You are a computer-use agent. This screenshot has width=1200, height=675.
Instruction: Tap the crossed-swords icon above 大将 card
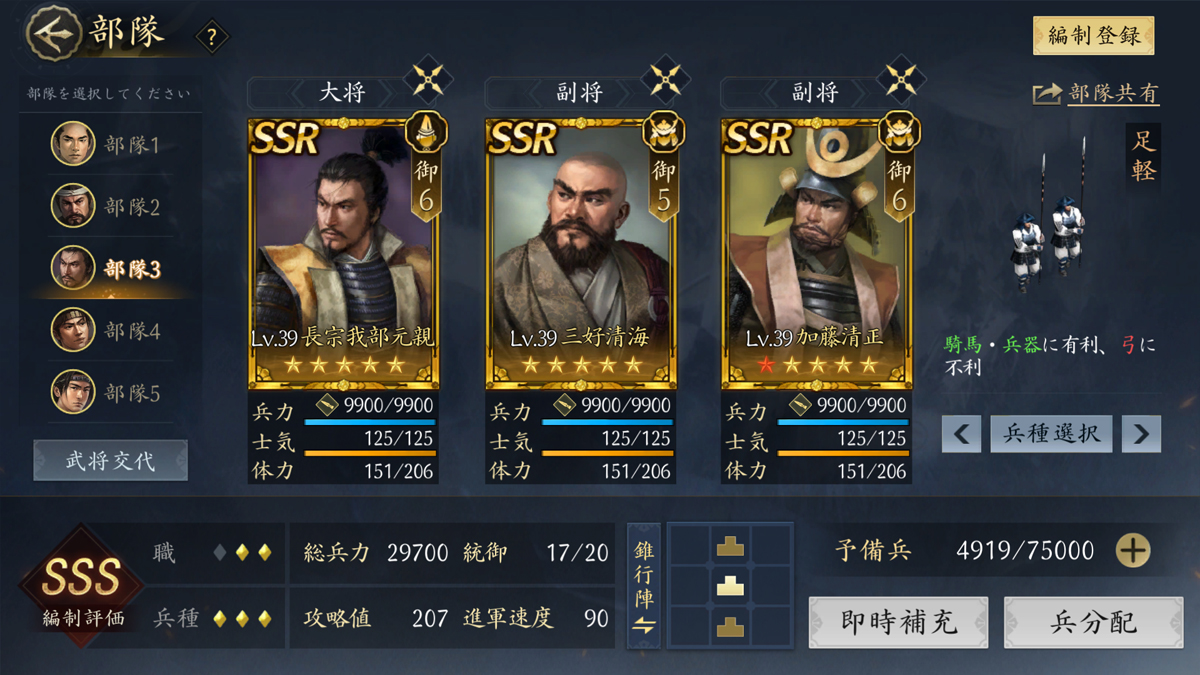(428, 78)
